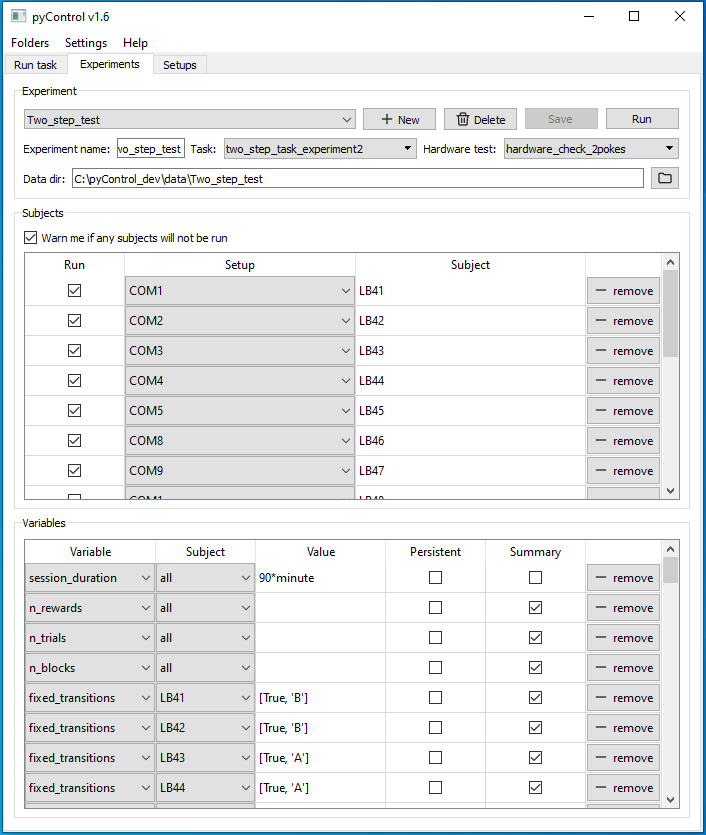Remove subject LB43 row
The width and height of the screenshot is (706, 835).
(x=623, y=350)
